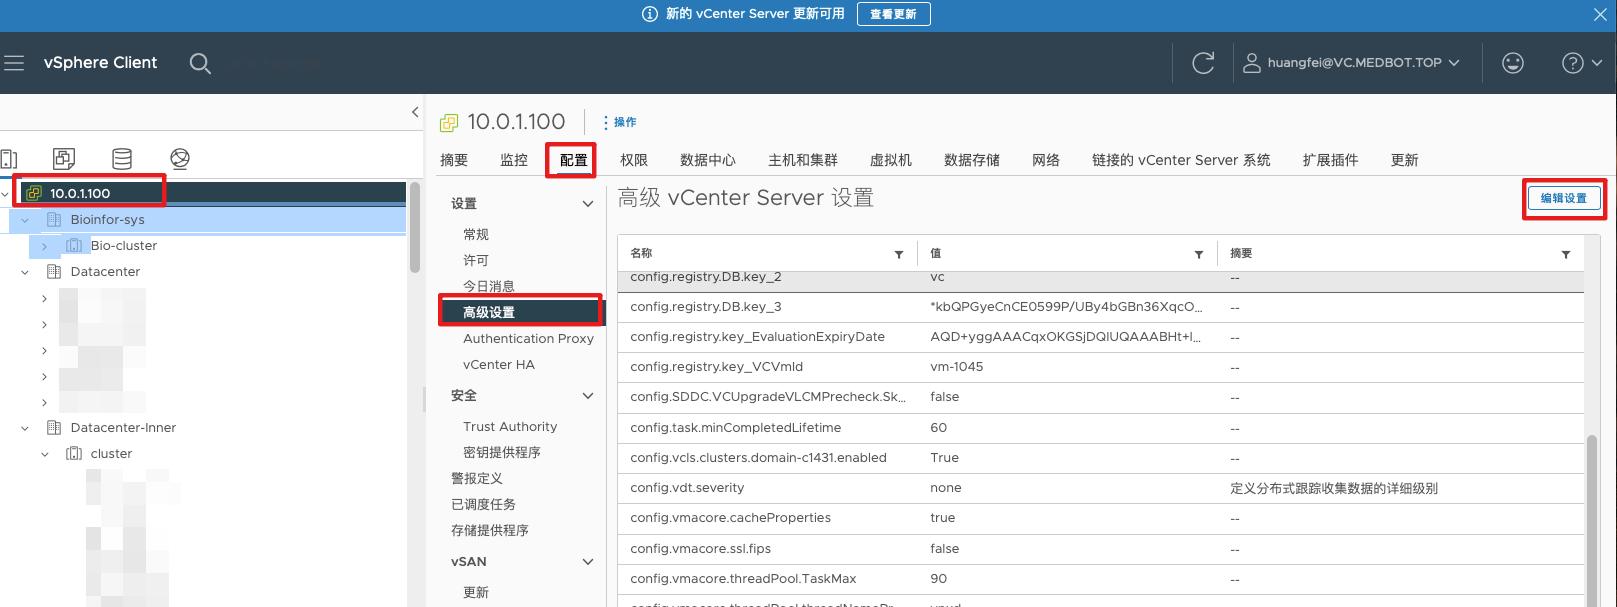Switch to VMs and Templates inventory view
The image size is (1617, 607).
64,159
